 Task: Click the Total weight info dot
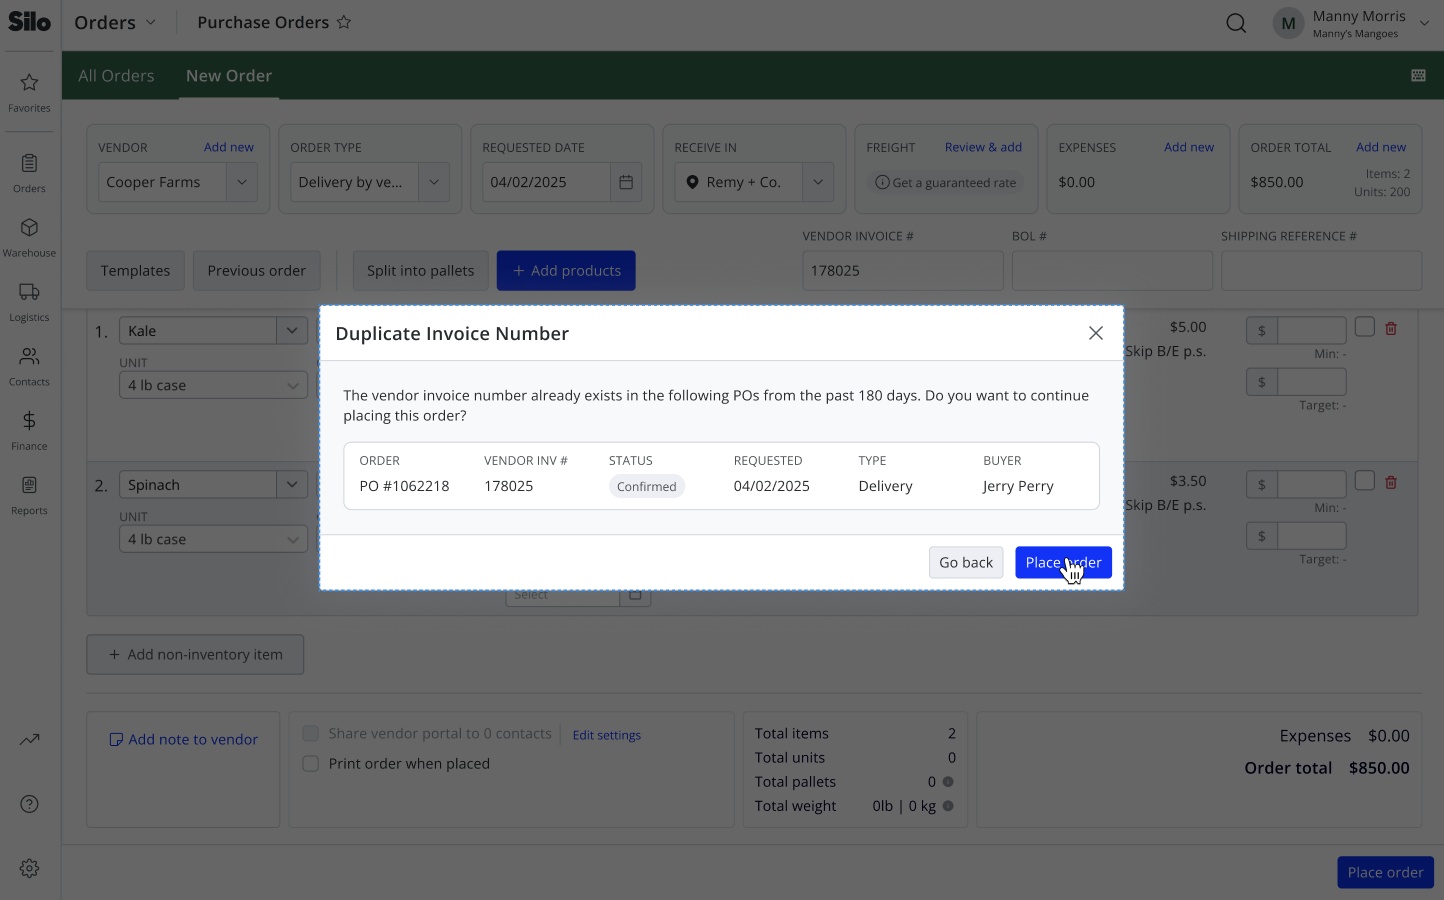point(948,806)
